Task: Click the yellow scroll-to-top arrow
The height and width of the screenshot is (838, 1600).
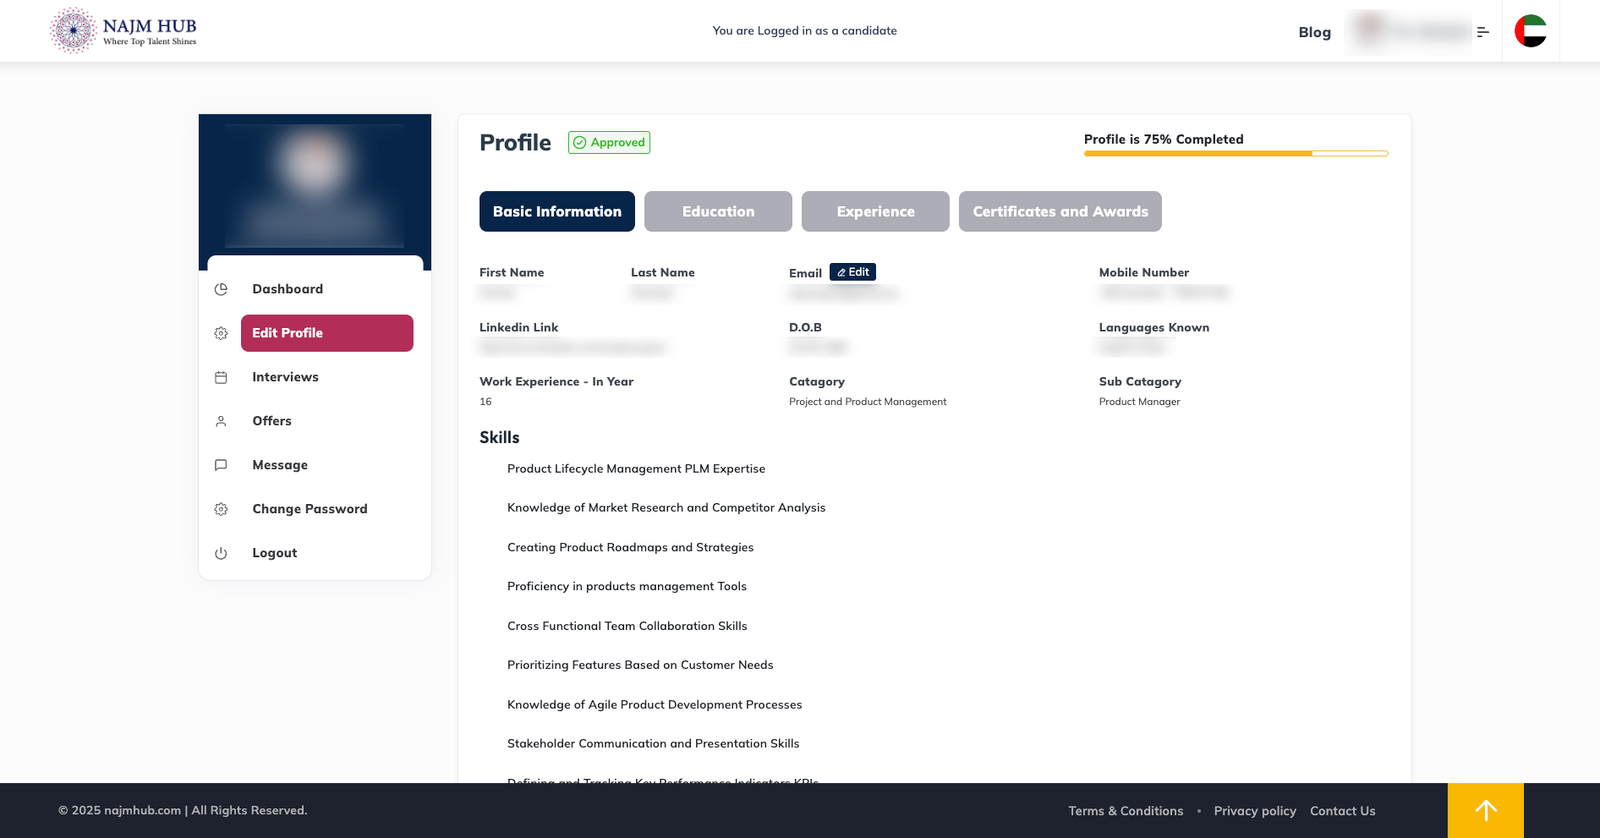Action: click(x=1485, y=810)
